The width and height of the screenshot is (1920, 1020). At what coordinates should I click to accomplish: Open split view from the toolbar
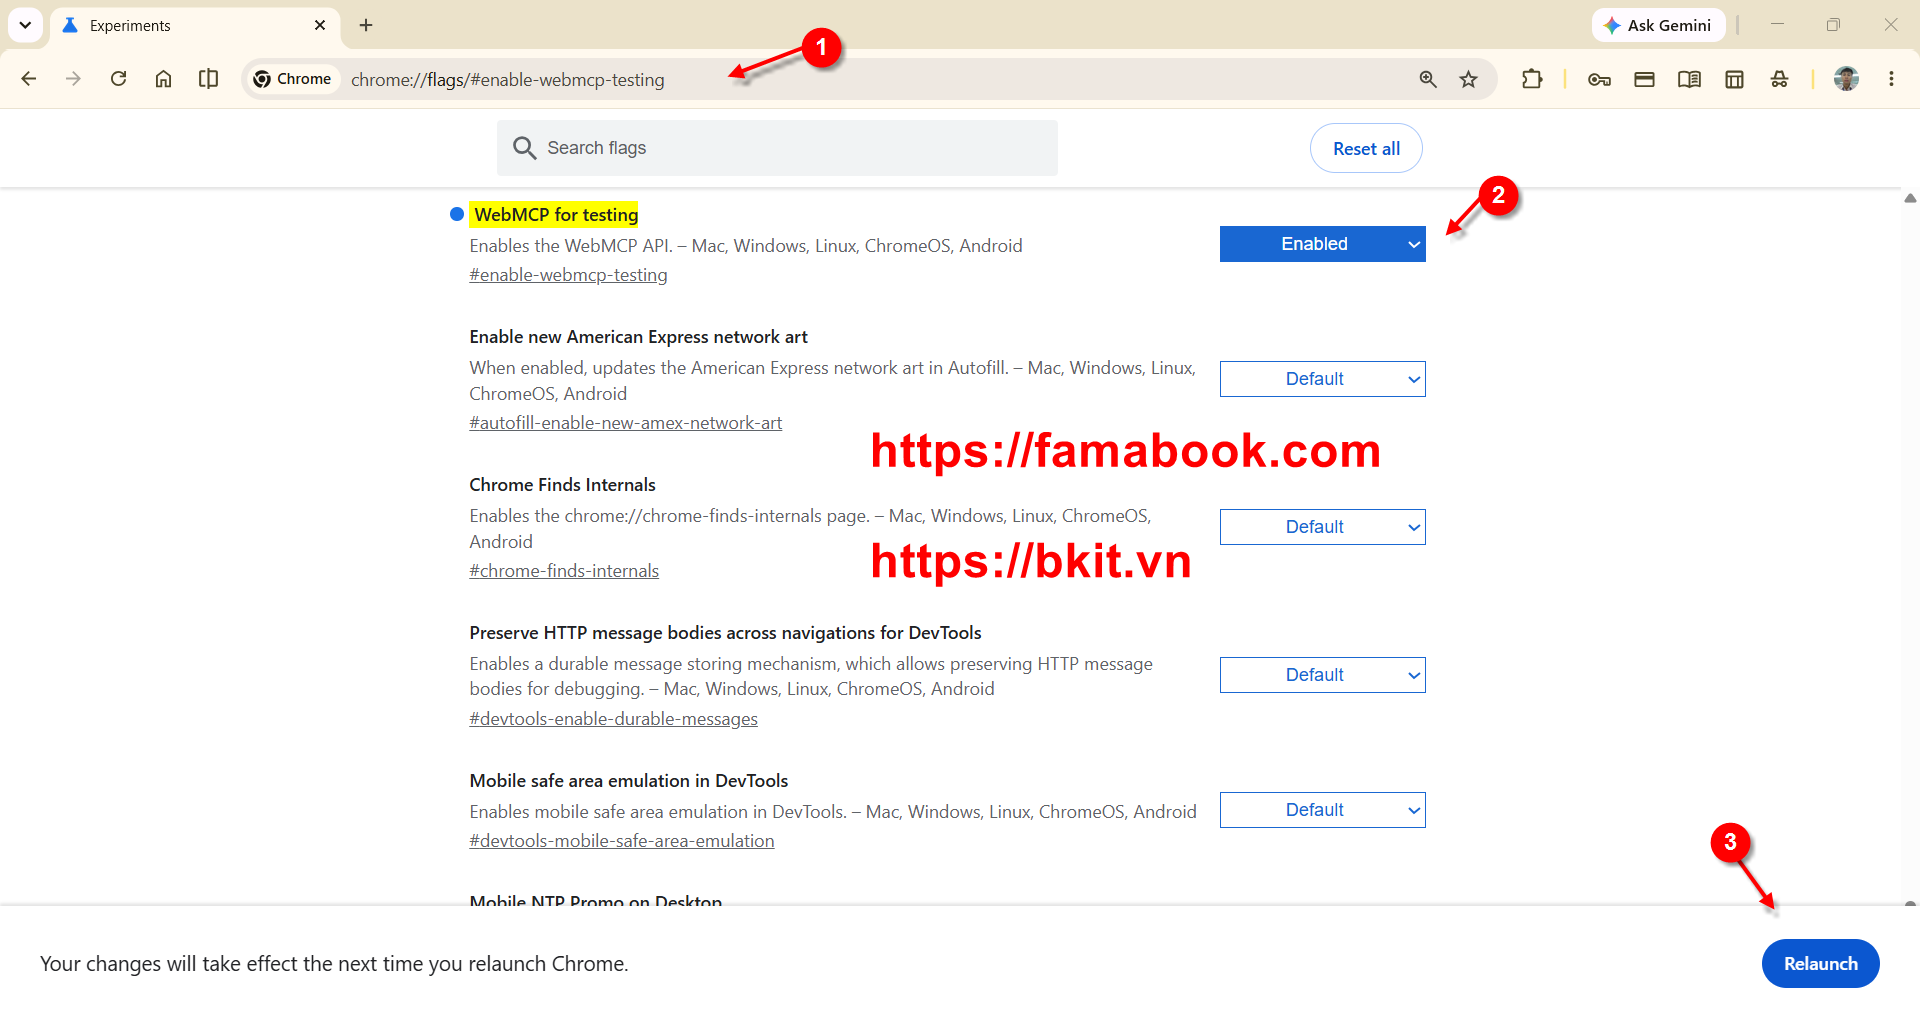pos(208,79)
